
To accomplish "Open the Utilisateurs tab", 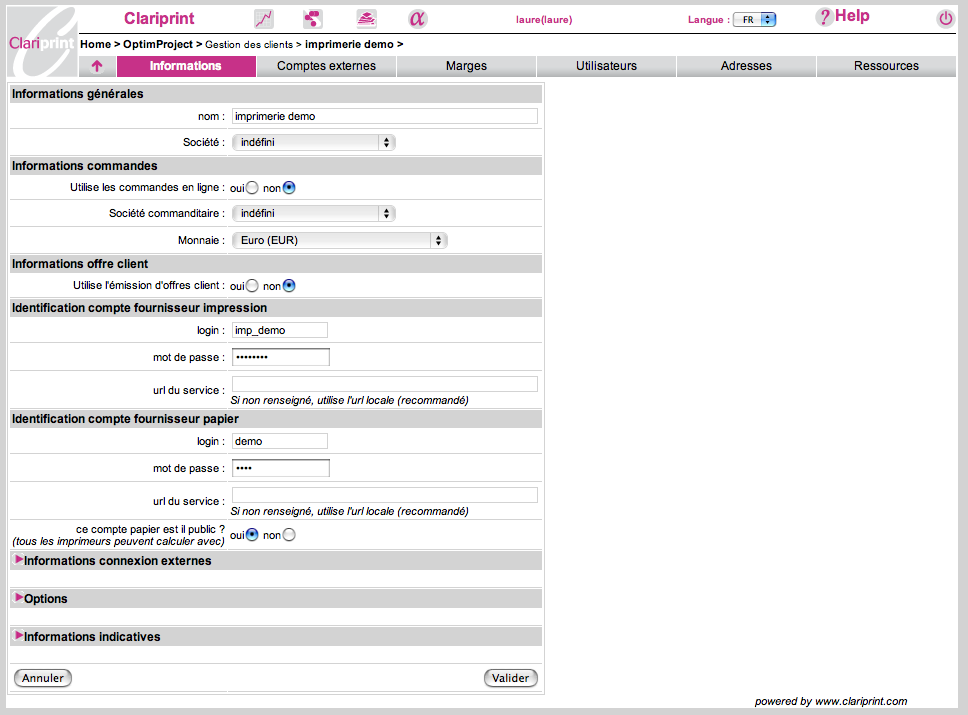I will 606,67.
